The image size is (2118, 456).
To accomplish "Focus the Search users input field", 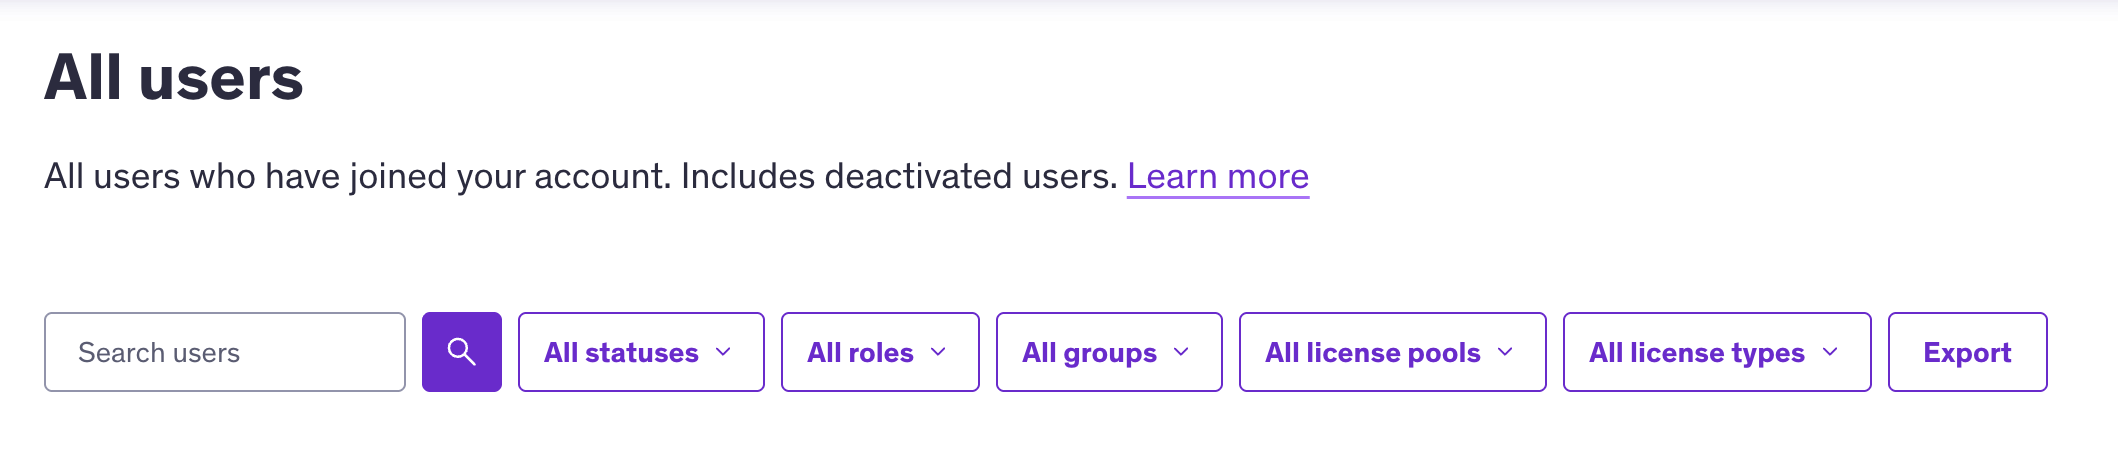I will pos(225,352).
